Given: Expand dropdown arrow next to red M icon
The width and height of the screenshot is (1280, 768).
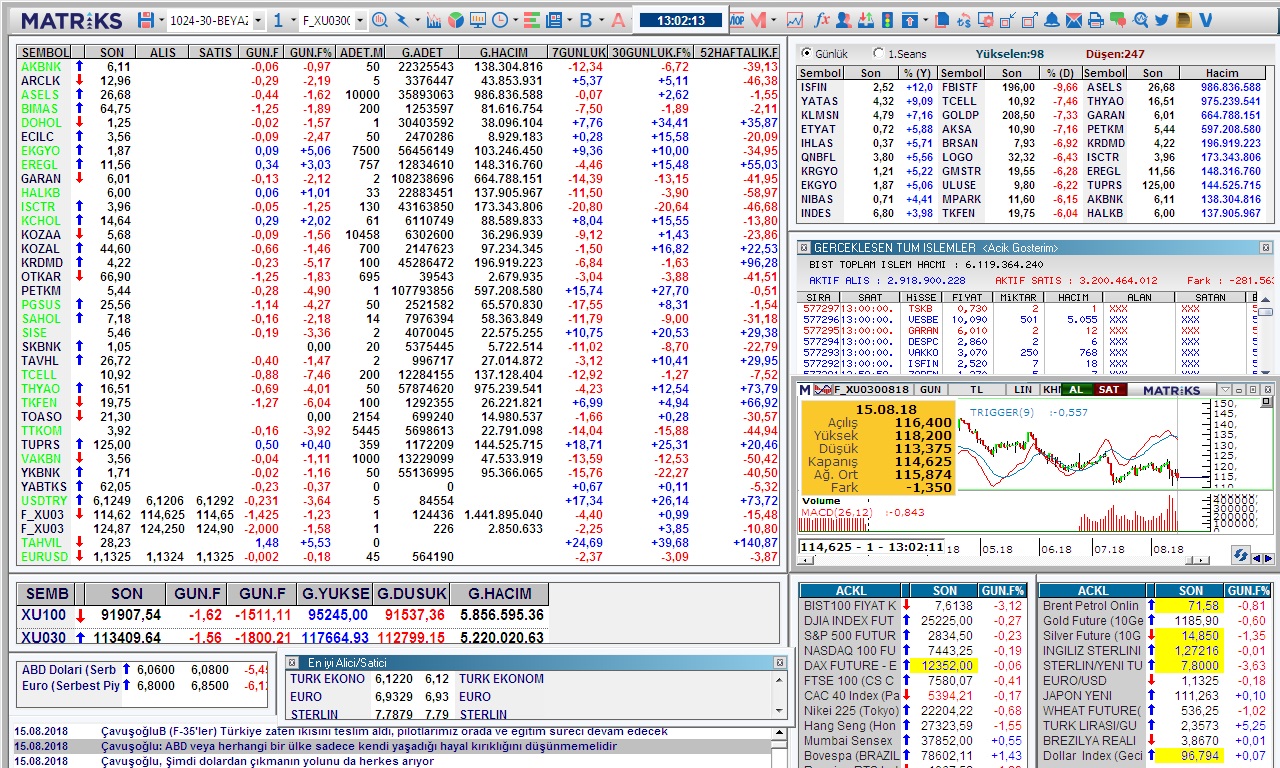Looking at the screenshot, I should pos(776,20).
